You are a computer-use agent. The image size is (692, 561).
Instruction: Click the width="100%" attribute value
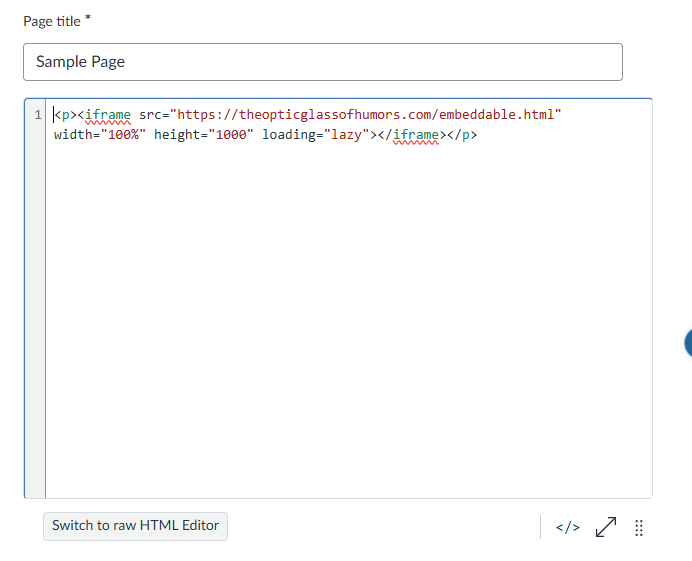click(122, 135)
